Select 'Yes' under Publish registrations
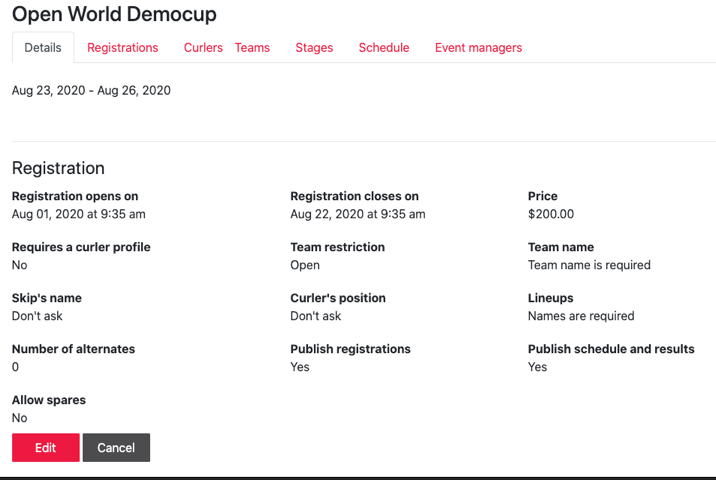 pyautogui.click(x=300, y=367)
